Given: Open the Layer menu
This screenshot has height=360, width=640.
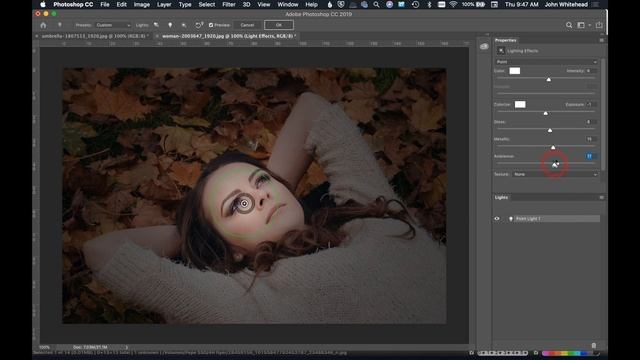Looking at the screenshot, I should click(164, 4).
